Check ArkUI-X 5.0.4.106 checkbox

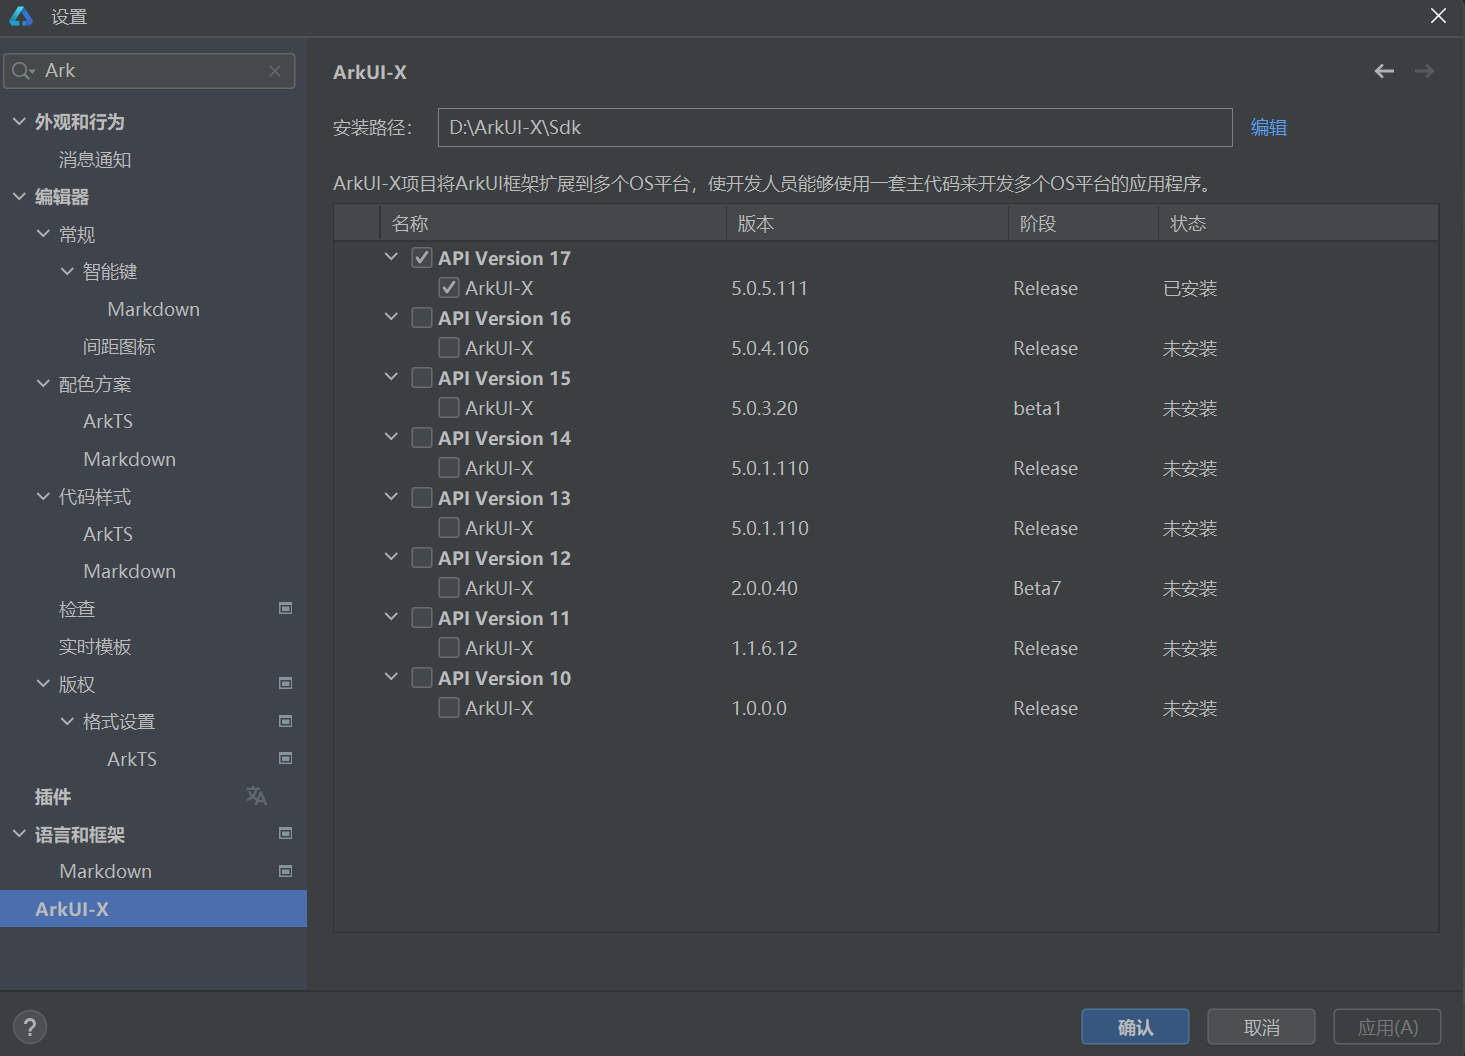point(449,348)
